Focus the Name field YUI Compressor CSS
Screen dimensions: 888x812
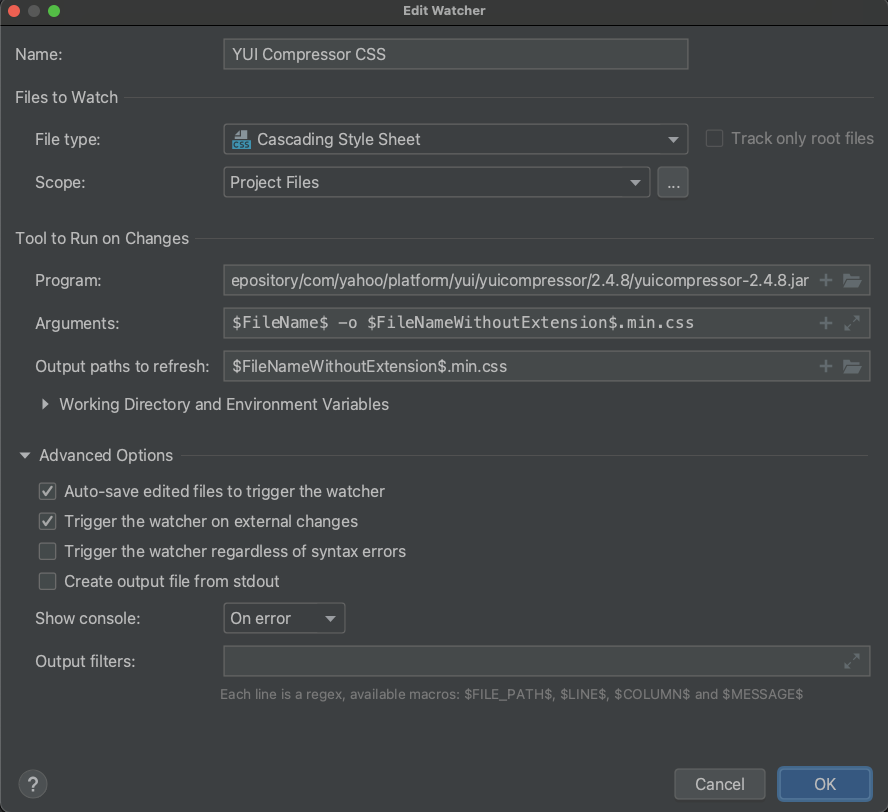click(456, 54)
